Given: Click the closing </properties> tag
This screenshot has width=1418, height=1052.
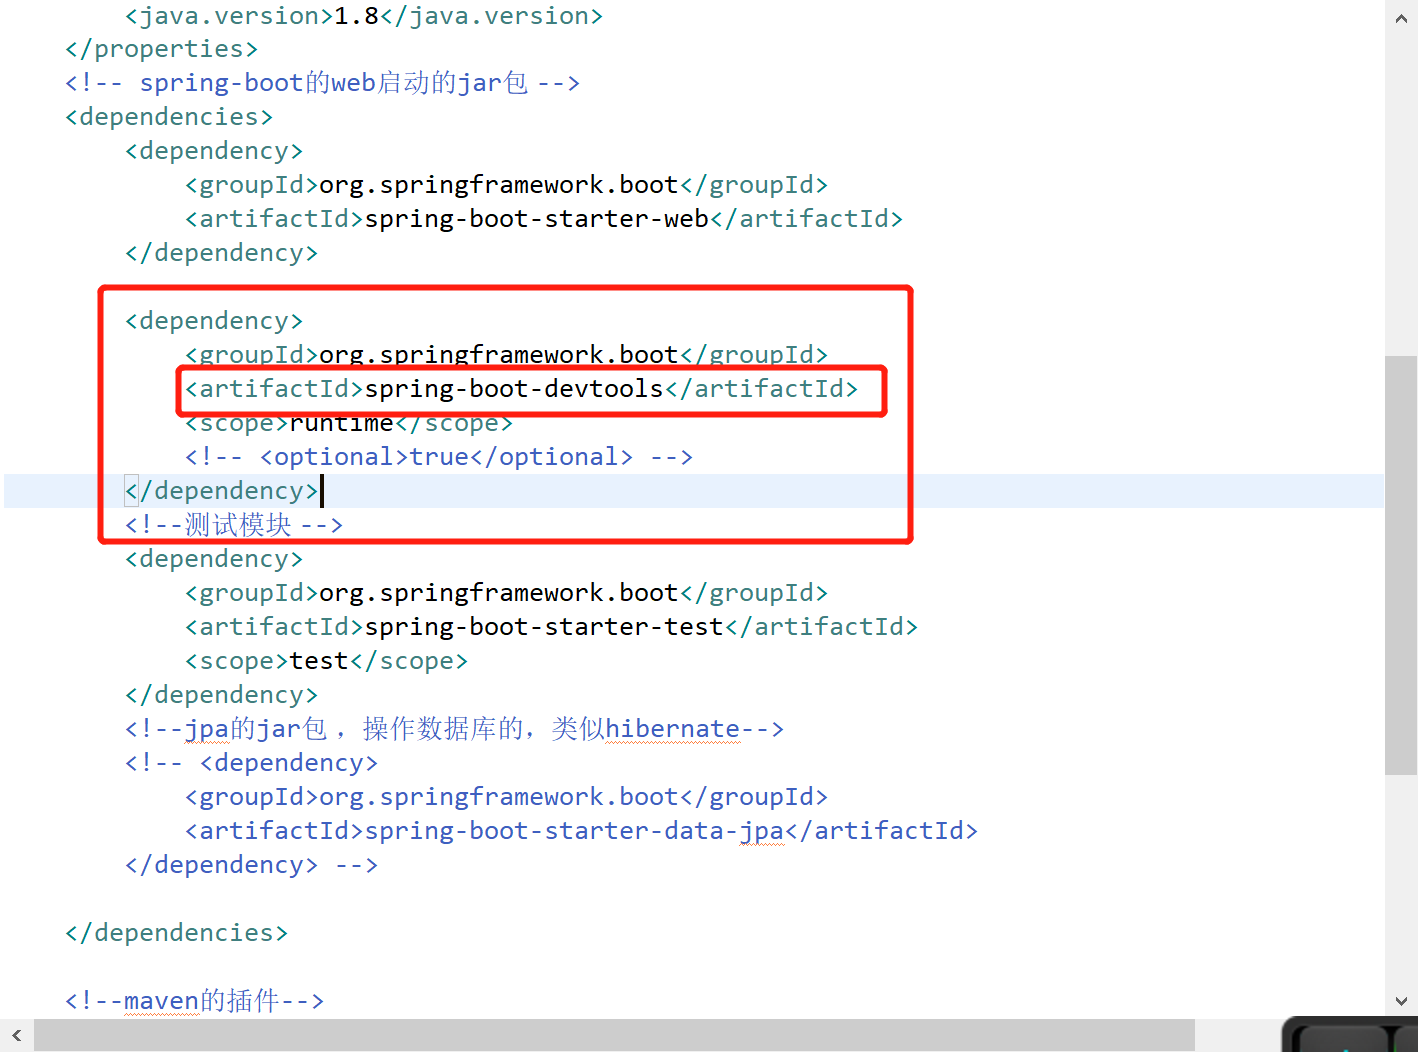Looking at the screenshot, I should click(161, 49).
